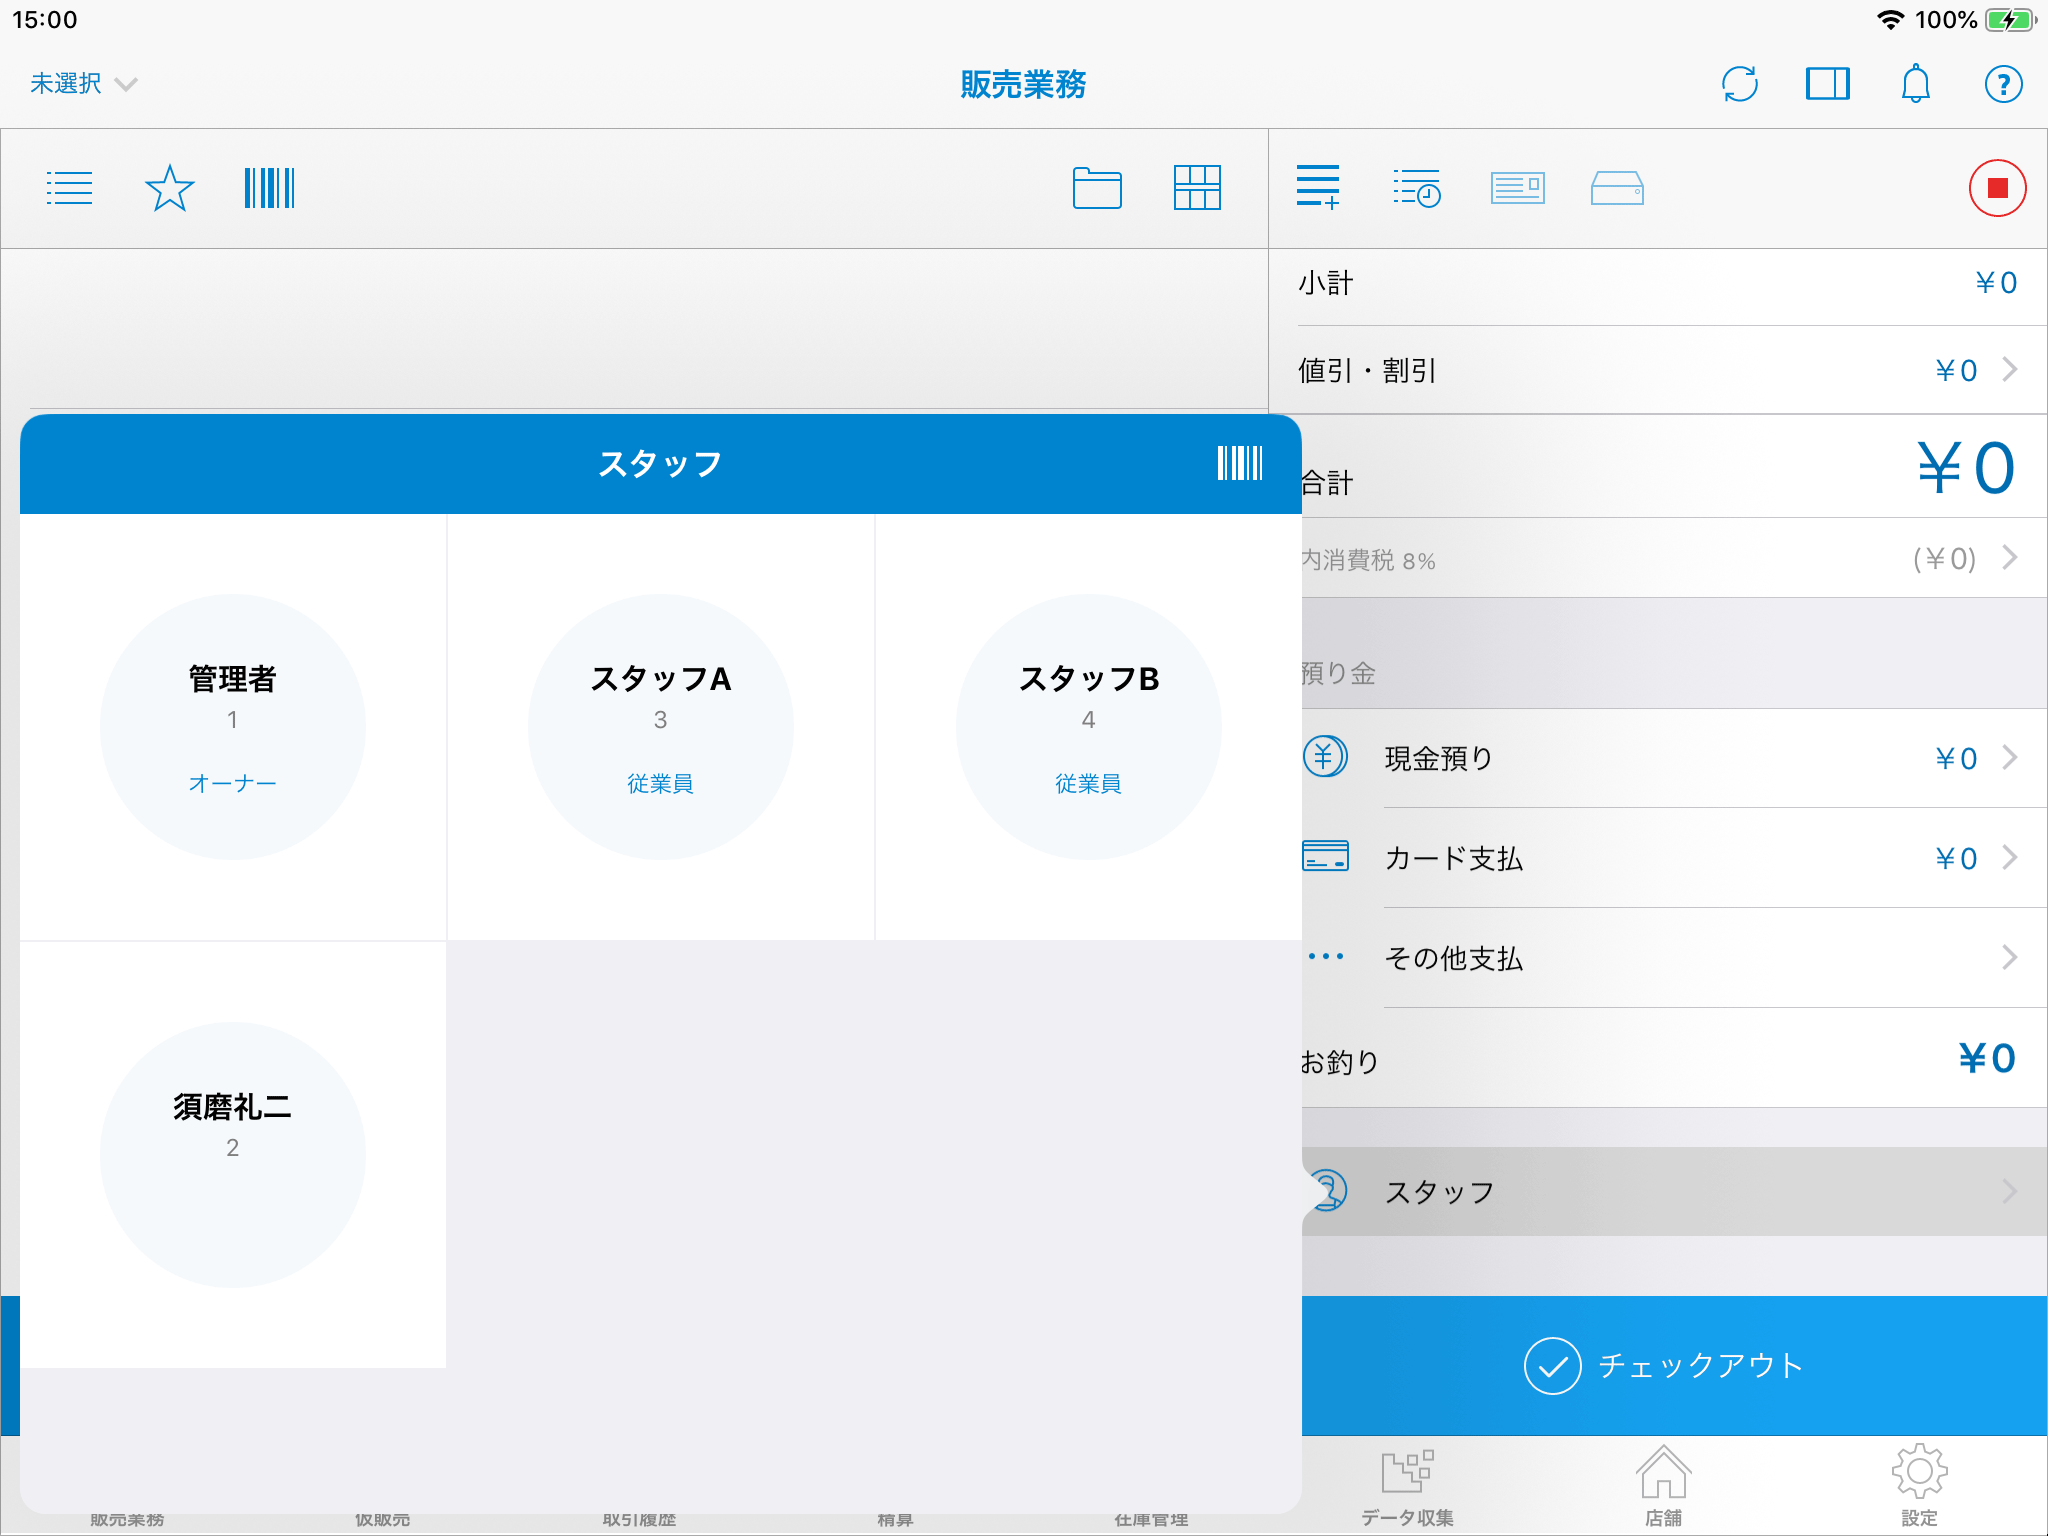This screenshot has height=1536, width=2048.
Task: Tap the barcode scan icon in toolbar
Action: pyautogui.click(x=269, y=188)
